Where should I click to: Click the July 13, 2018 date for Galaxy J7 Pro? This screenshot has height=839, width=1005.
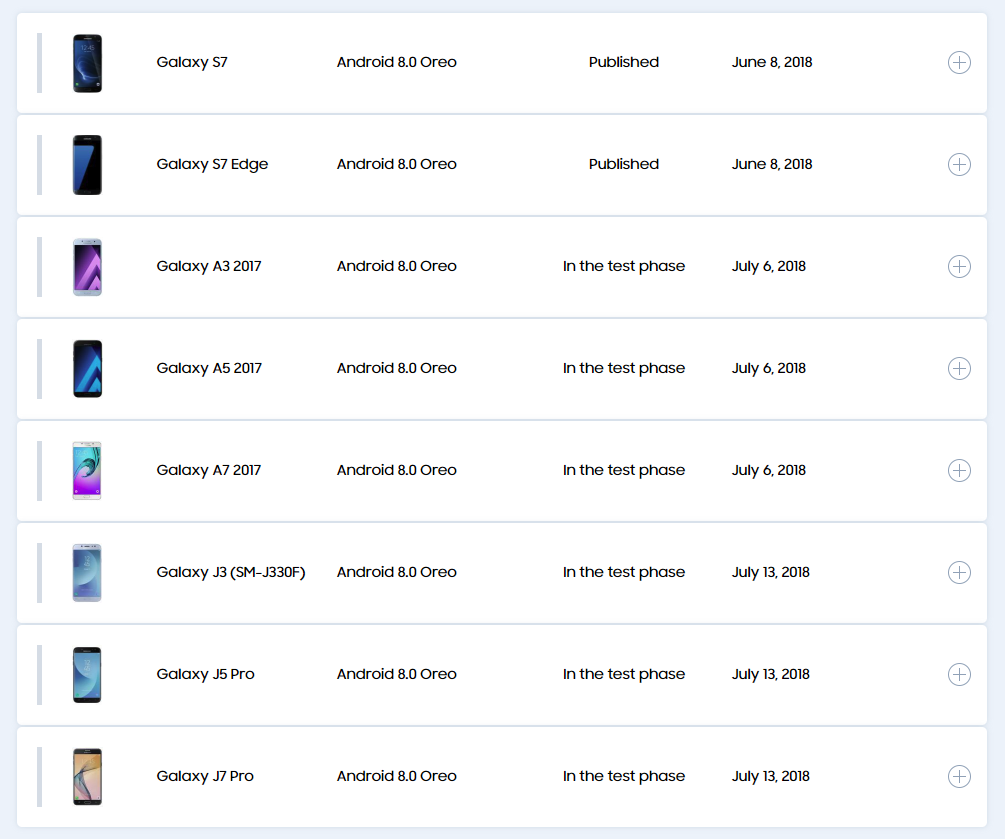[x=770, y=776]
